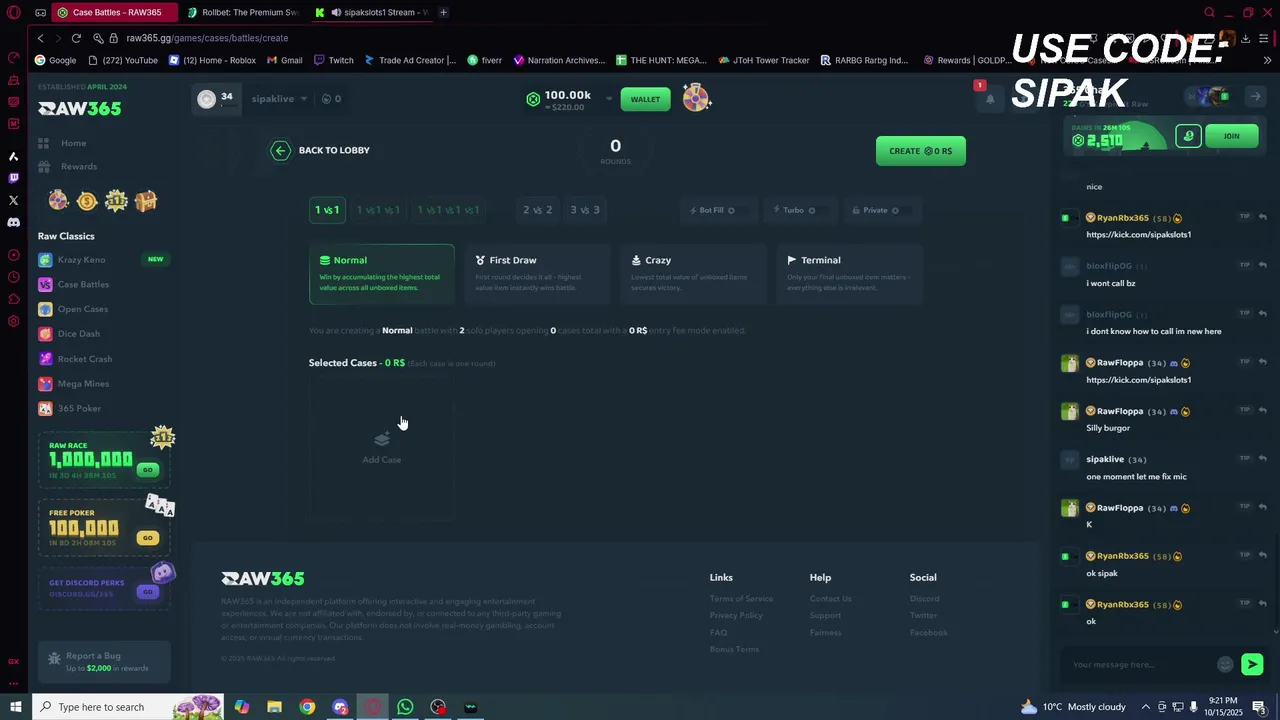The width and height of the screenshot is (1280, 720).
Task: Show more bookmarks with the chevron
Action: click(x=1267, y=60)
